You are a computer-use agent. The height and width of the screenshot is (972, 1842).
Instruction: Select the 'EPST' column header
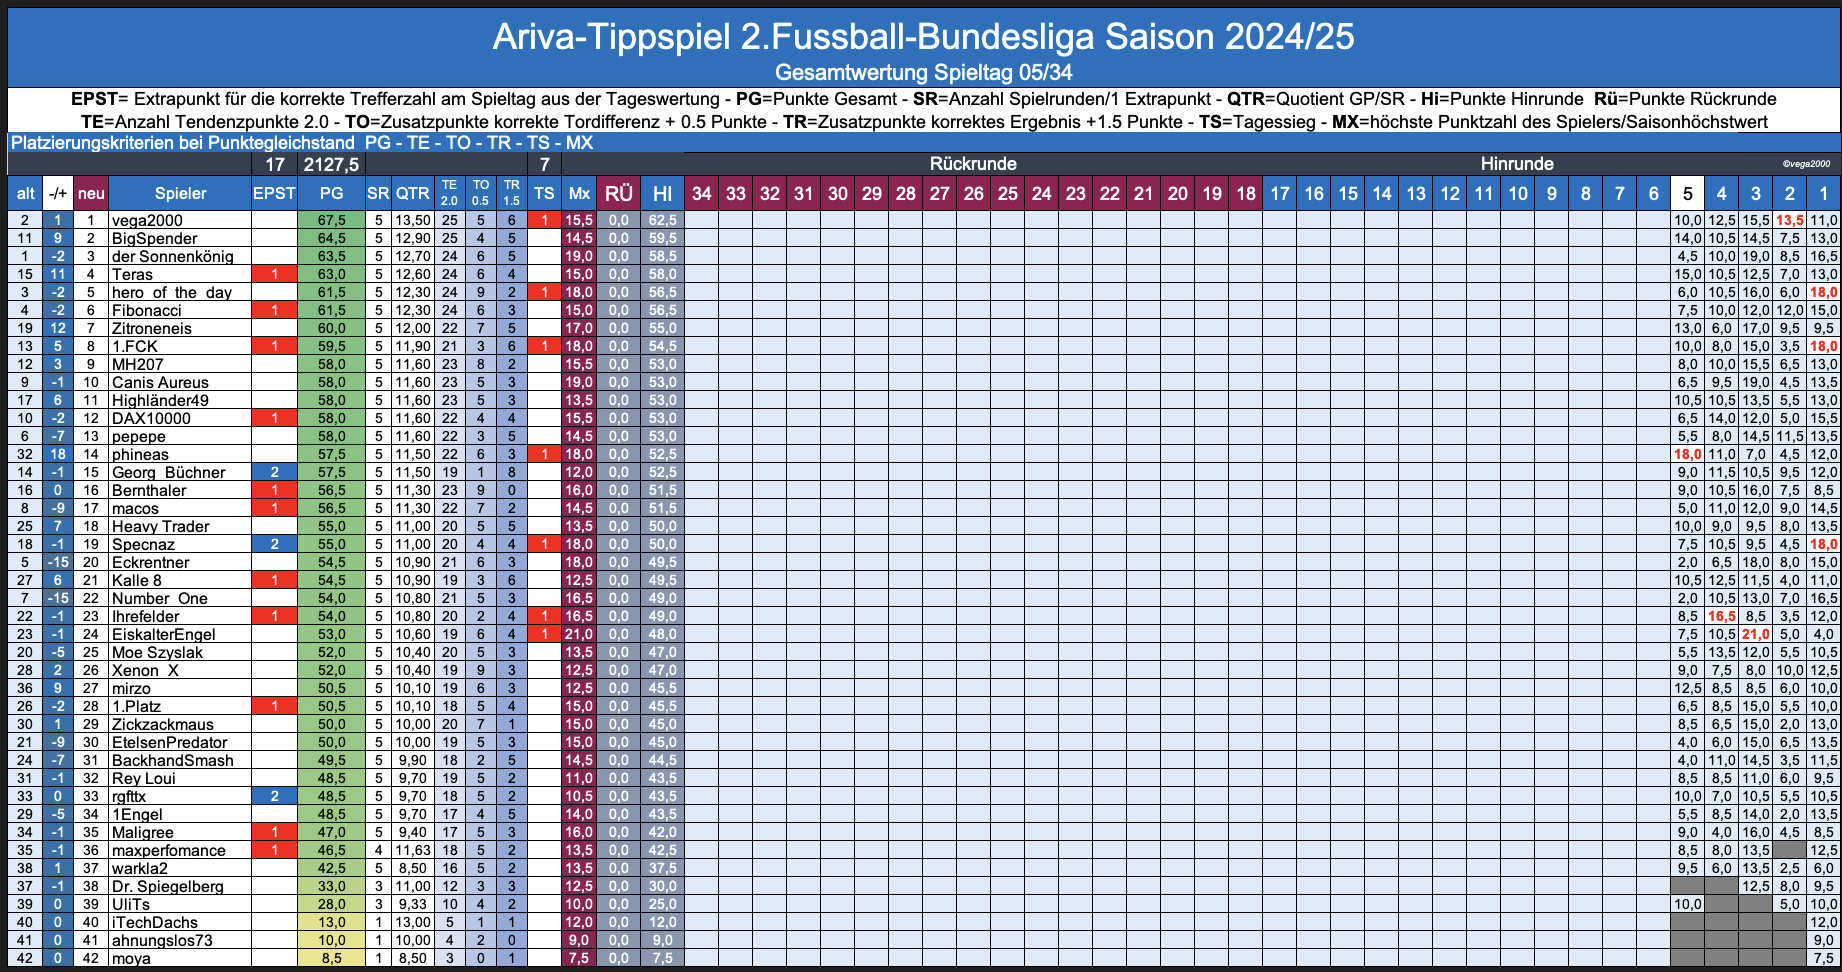tap(274, 194)
